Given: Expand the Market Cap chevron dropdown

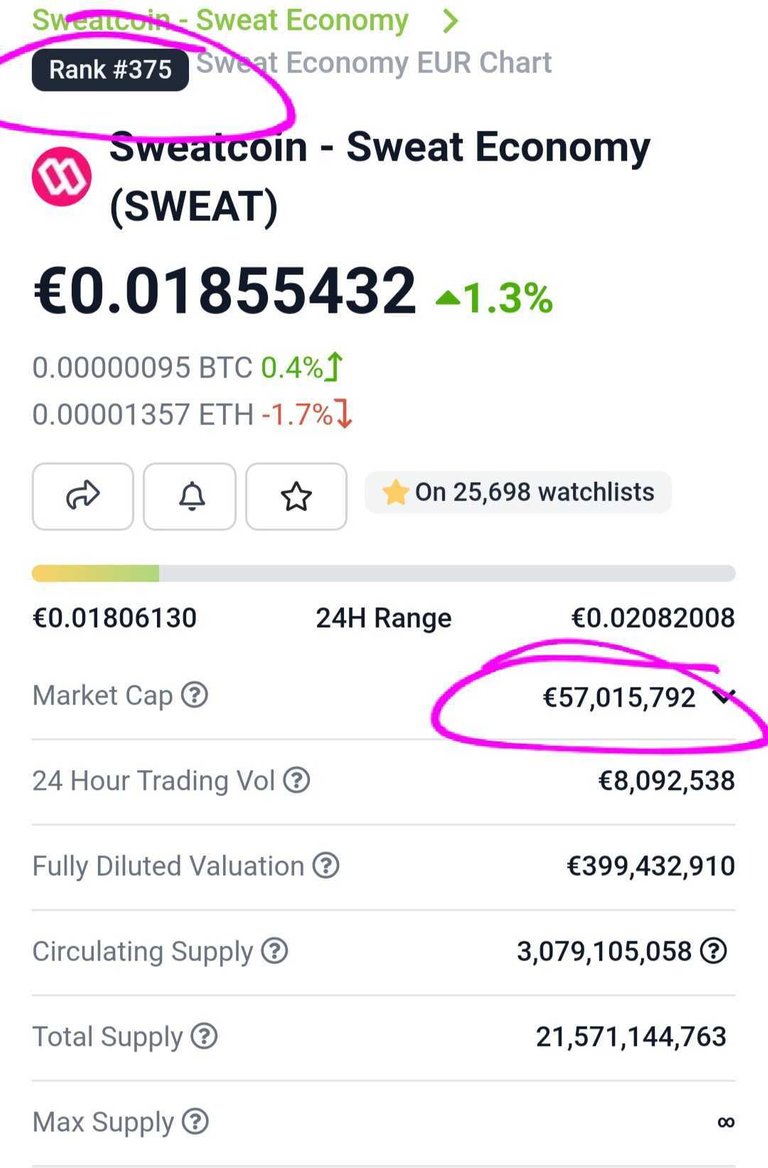Looking at the screenshot, I should (x=723, y=697).
